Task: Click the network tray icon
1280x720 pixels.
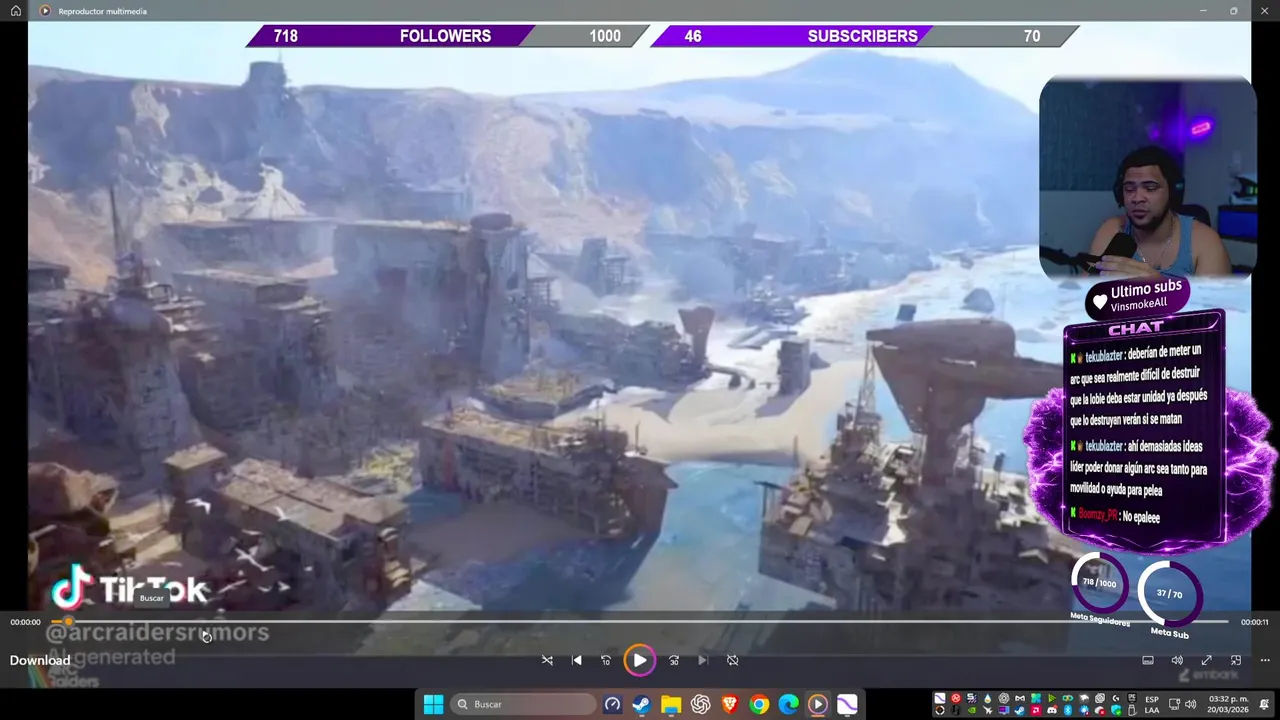Action: pyautogui.click(x=1176, y=704)
